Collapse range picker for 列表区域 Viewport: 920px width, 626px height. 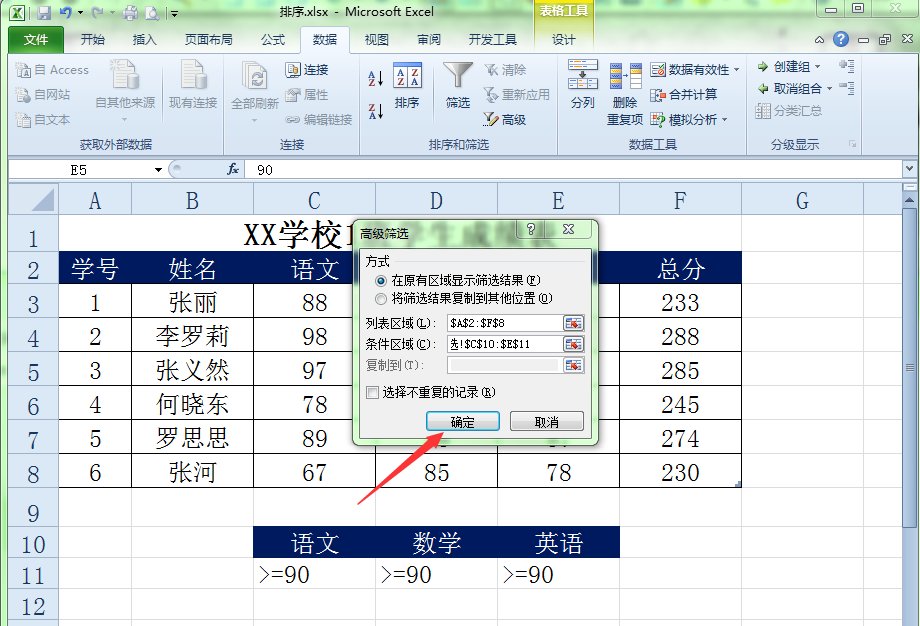pos(573,323)
